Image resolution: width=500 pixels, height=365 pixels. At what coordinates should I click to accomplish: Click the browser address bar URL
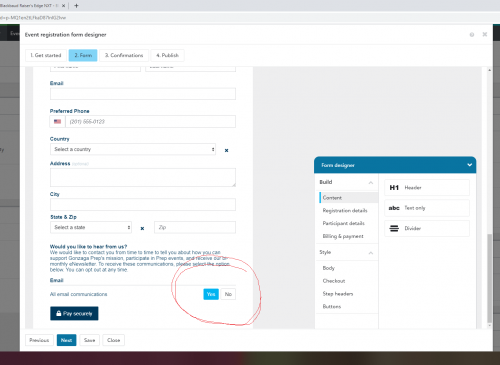coord(33,18)
